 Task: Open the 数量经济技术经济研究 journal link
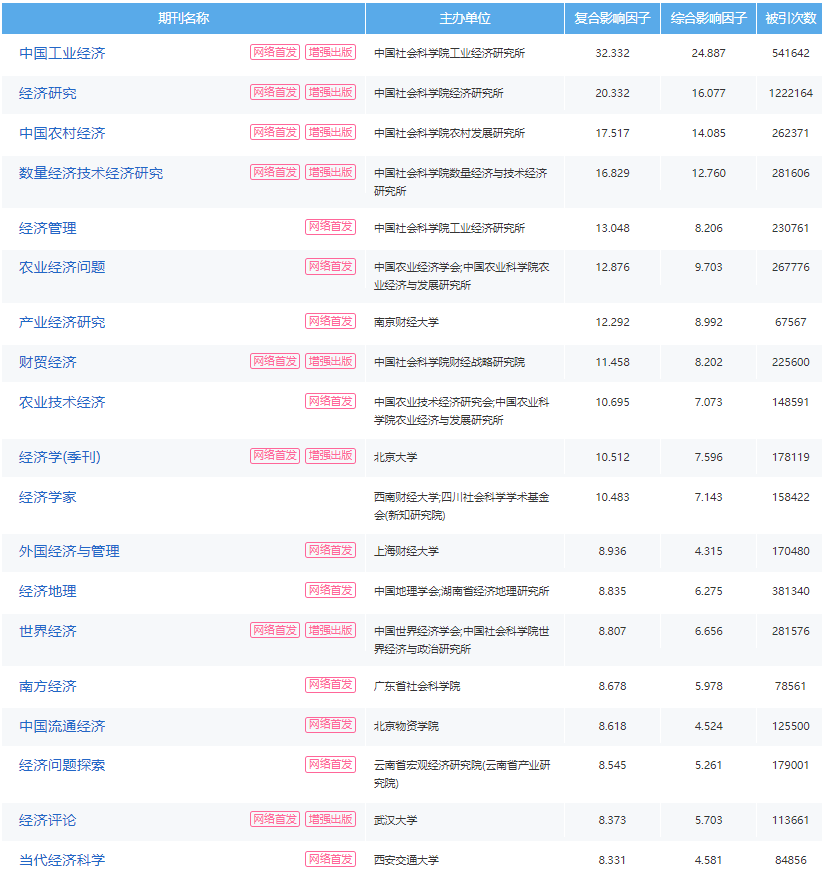pyautogui.click(x=91, y=174)
